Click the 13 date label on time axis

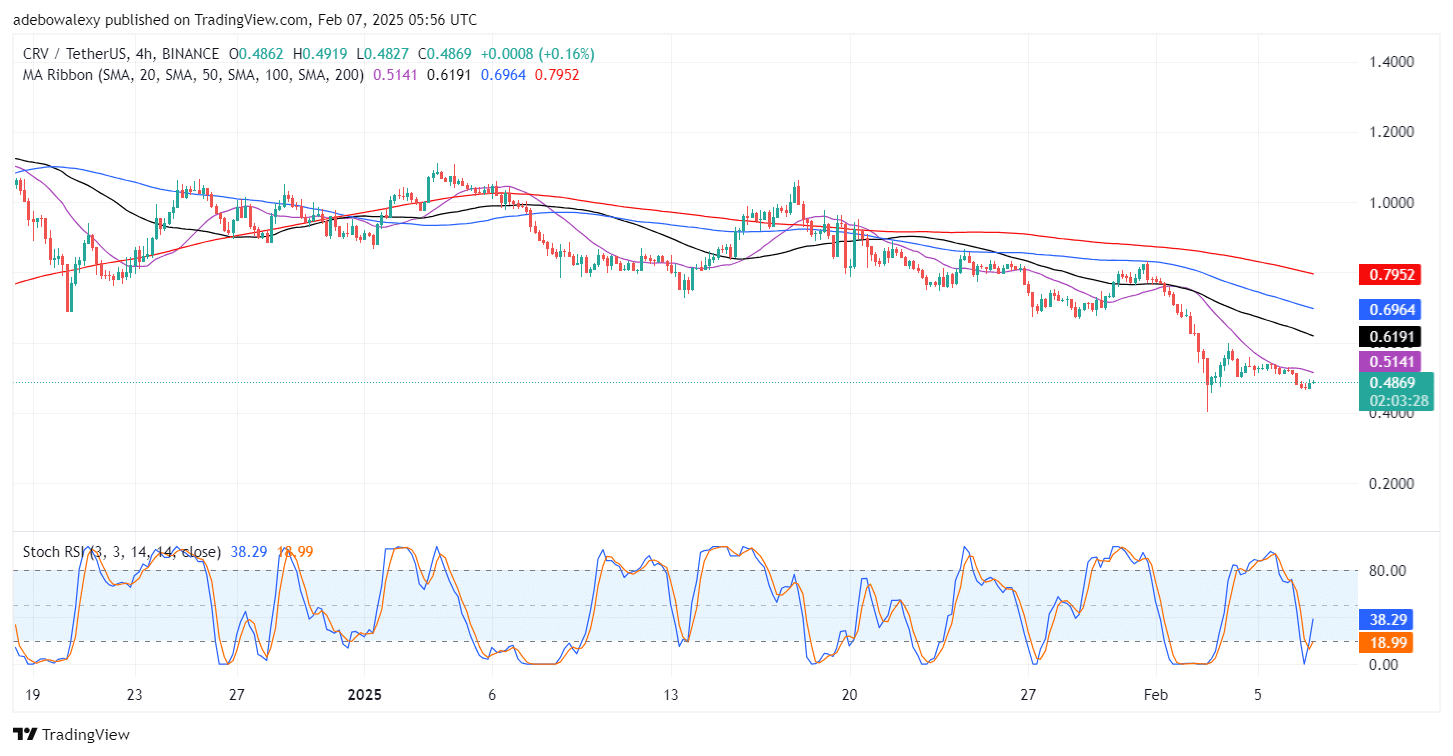click(x=671, y=696)
